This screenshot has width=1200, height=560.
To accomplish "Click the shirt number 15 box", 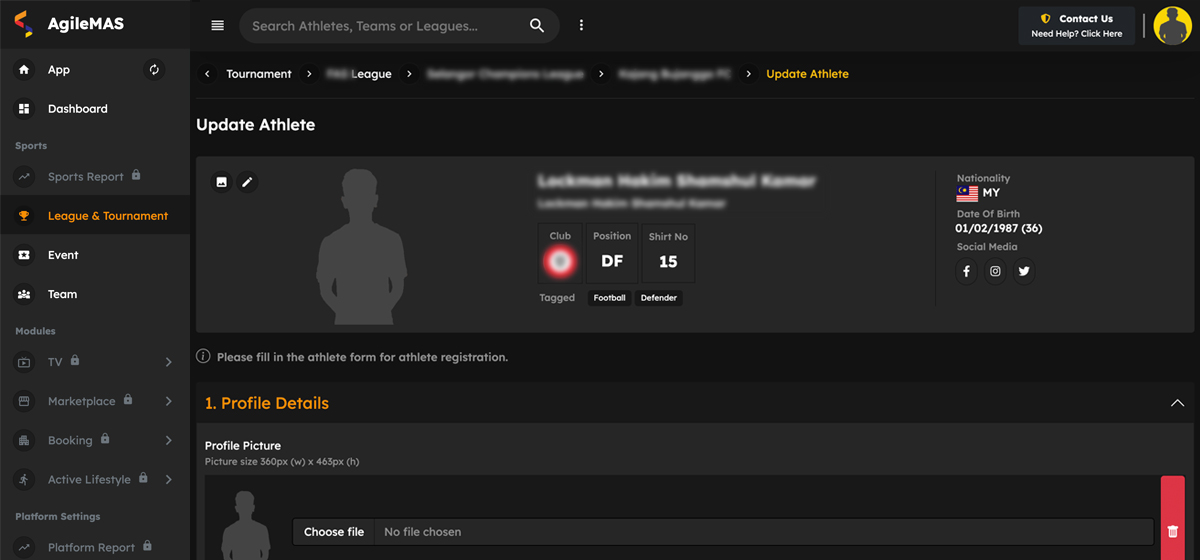I will [668, 253].
